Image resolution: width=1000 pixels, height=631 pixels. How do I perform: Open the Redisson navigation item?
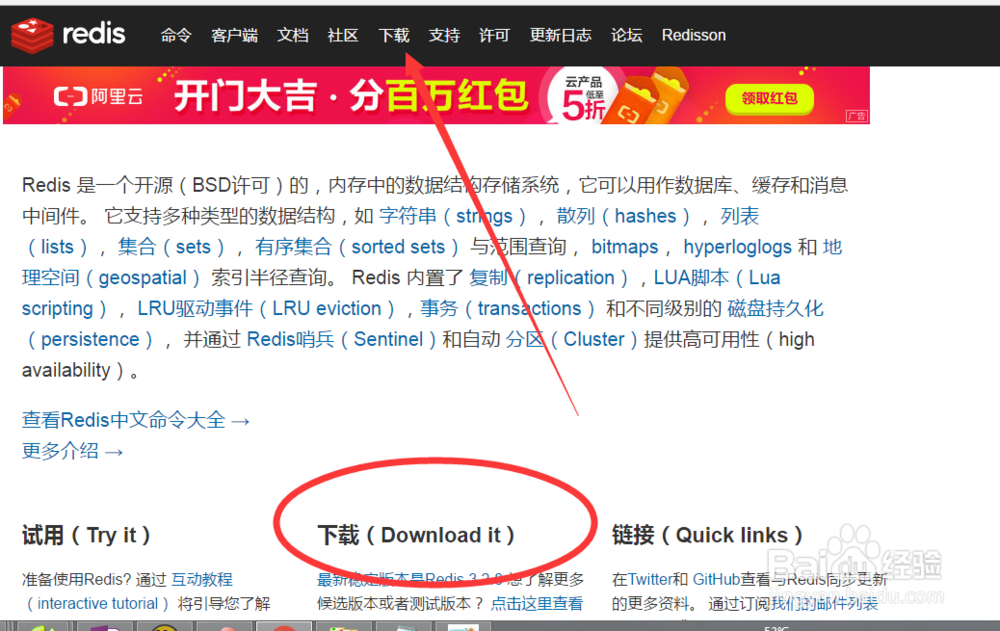tap(694, 35)
